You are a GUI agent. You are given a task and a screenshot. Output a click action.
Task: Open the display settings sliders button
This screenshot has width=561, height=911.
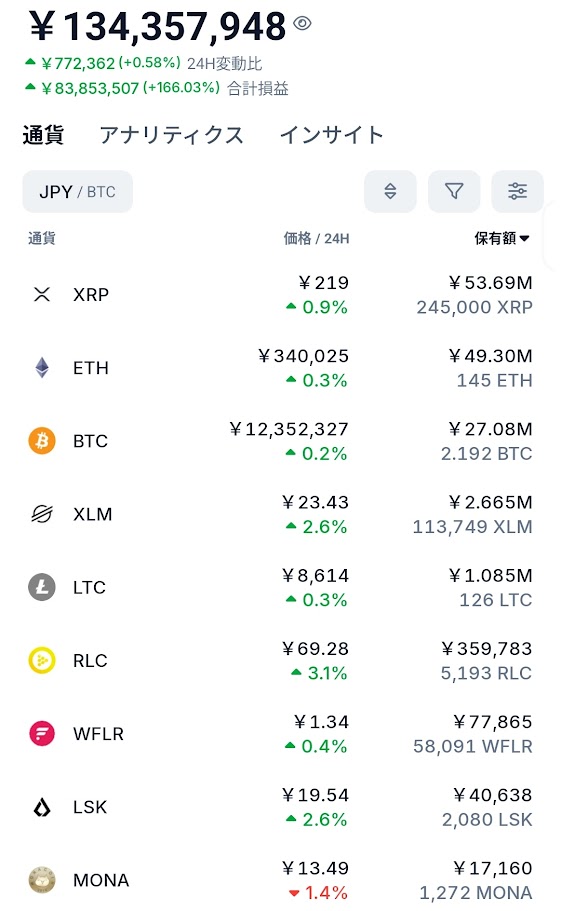pos(517,191)
